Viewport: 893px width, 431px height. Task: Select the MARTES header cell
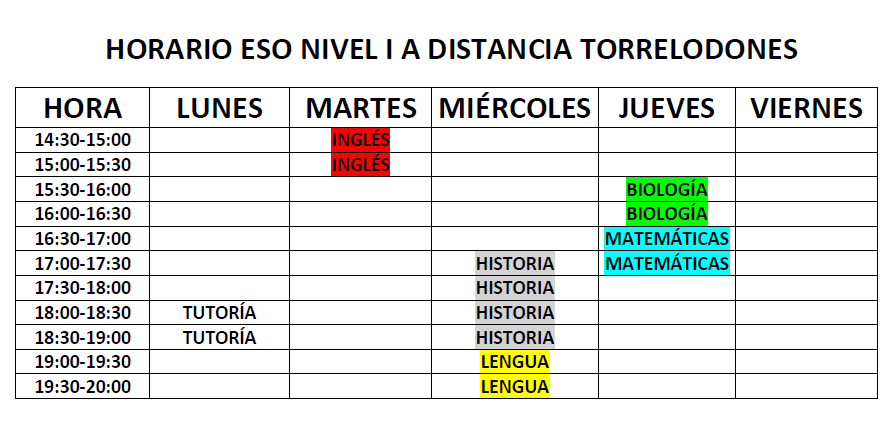361,108
